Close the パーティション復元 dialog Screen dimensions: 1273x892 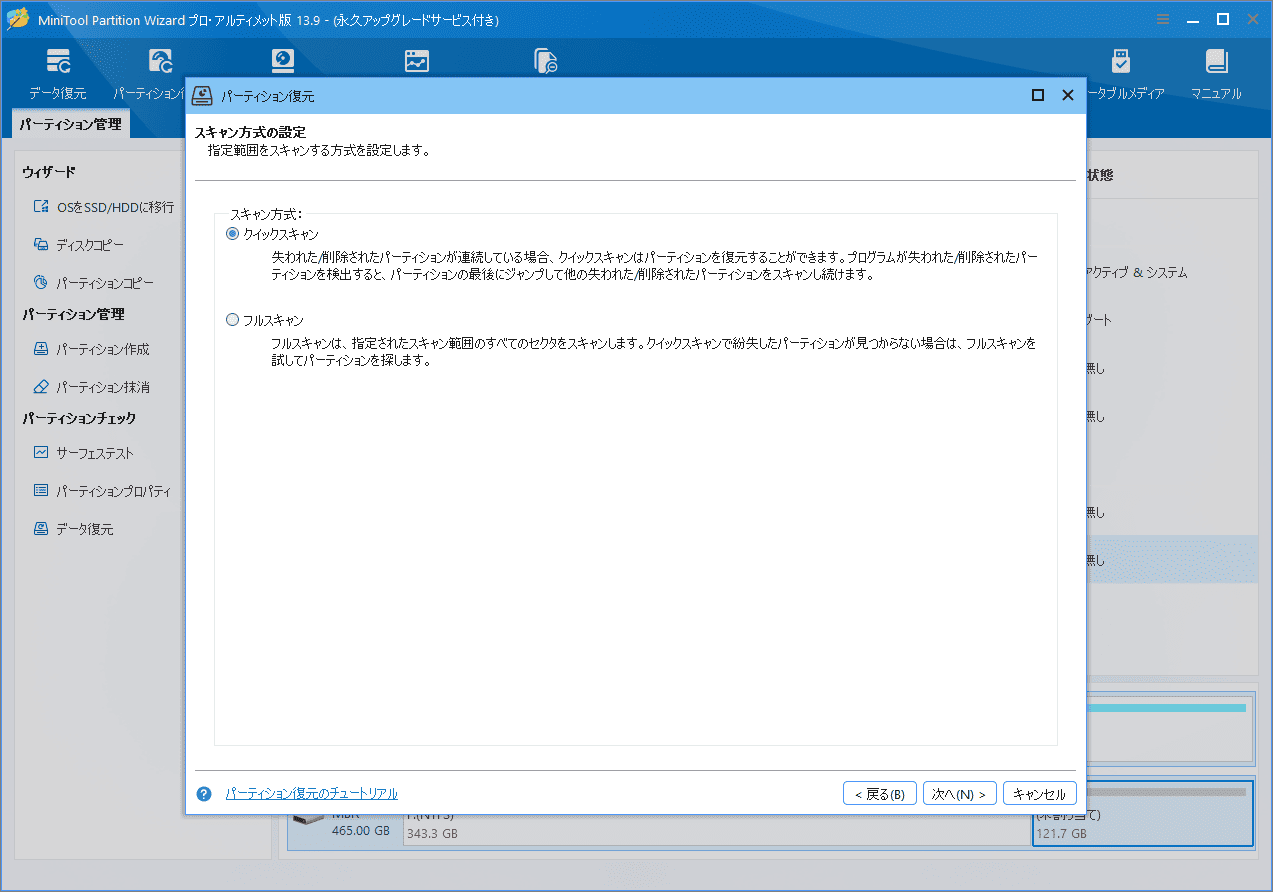point(1068,96)
